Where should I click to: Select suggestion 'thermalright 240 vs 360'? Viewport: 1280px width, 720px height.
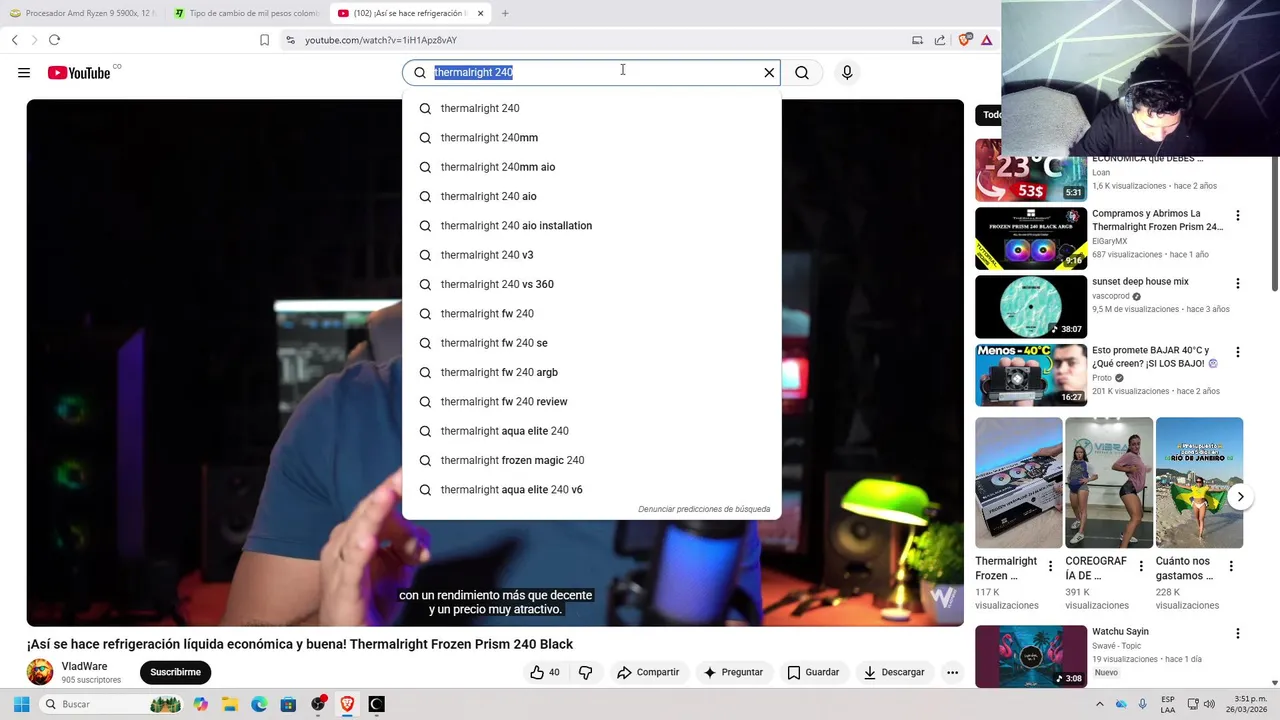tap(592, 284)
